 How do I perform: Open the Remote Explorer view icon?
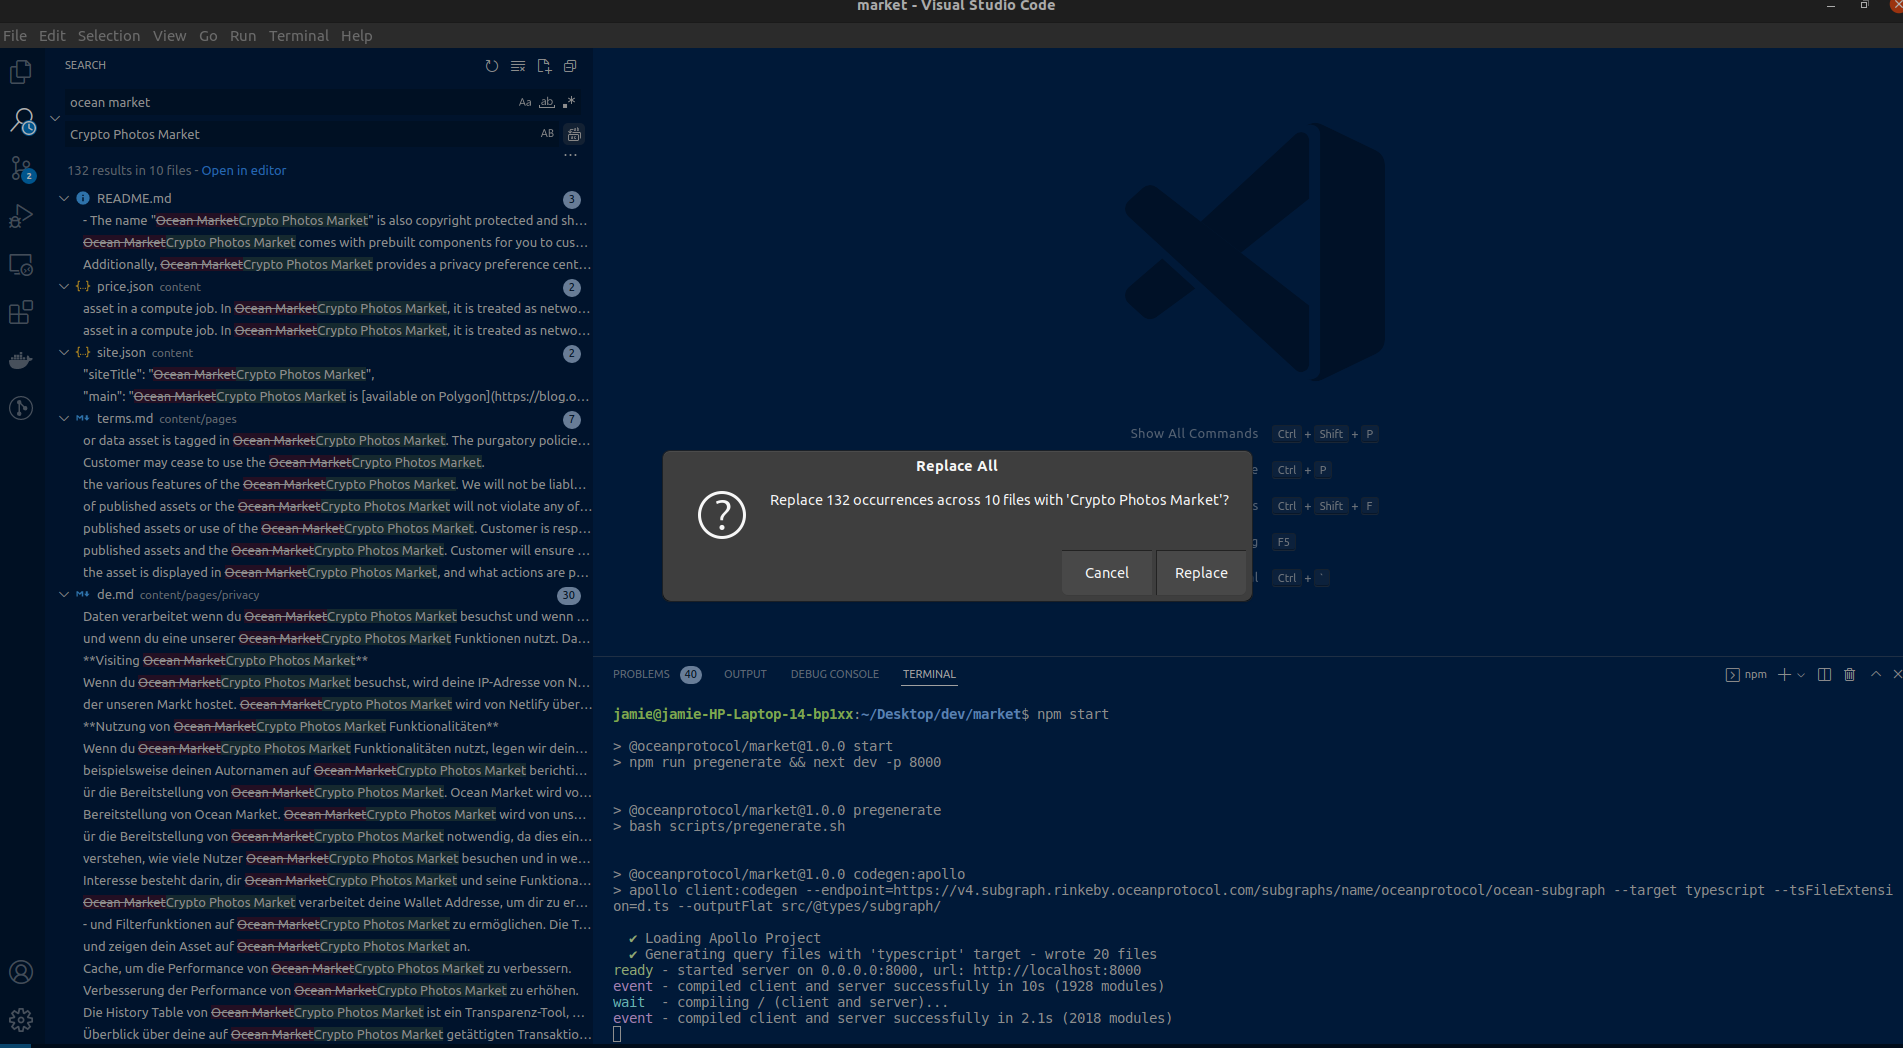point(21,264)
